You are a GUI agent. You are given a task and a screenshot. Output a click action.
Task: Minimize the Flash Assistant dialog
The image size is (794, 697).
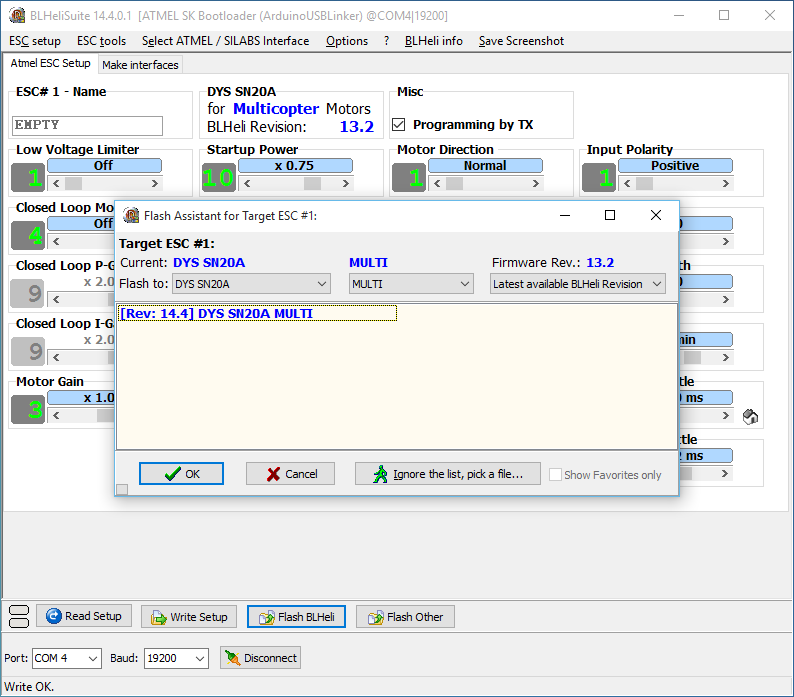tap(565, 215)
